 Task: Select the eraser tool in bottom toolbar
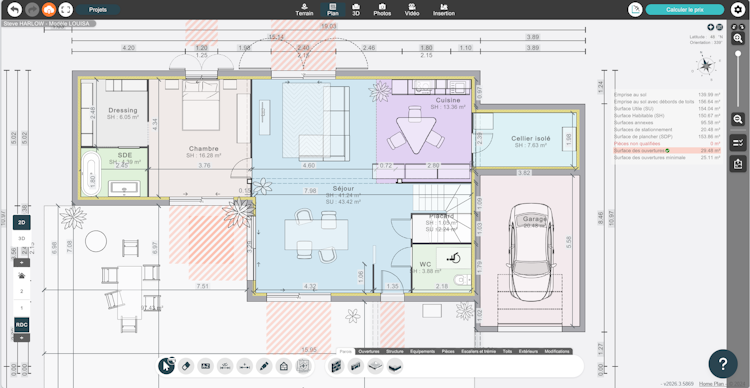186,366
